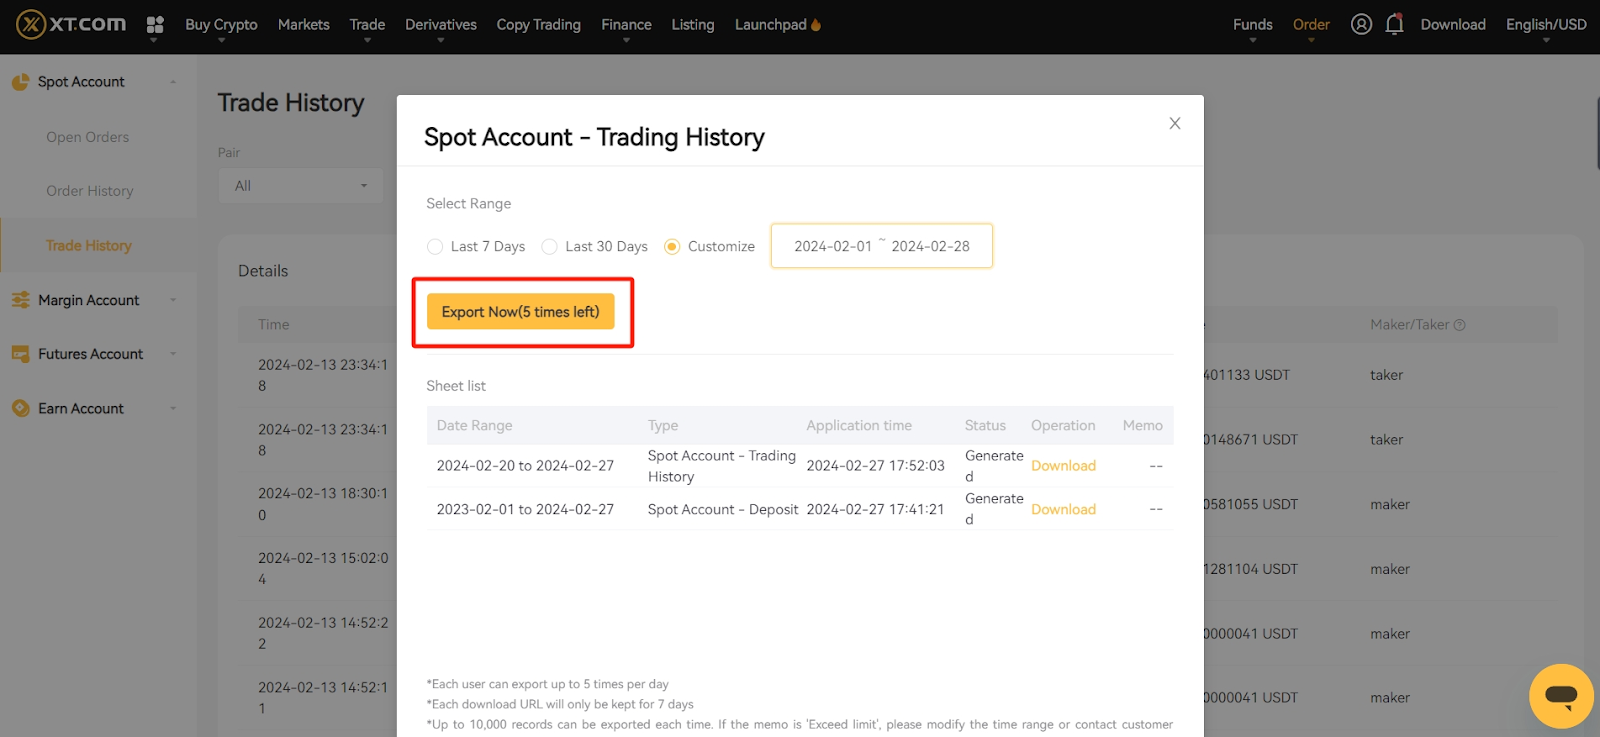Click the Maker/Taker help icon
1600x737 pixels.
coord(1460,325)
